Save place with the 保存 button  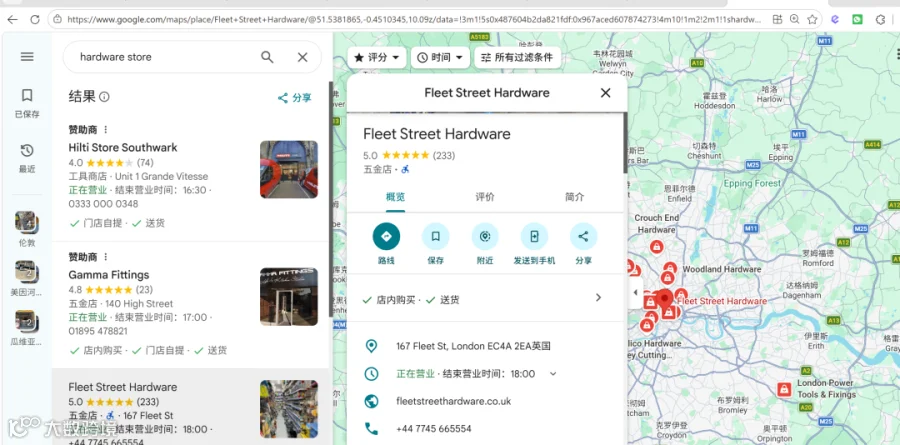(436, 237)
